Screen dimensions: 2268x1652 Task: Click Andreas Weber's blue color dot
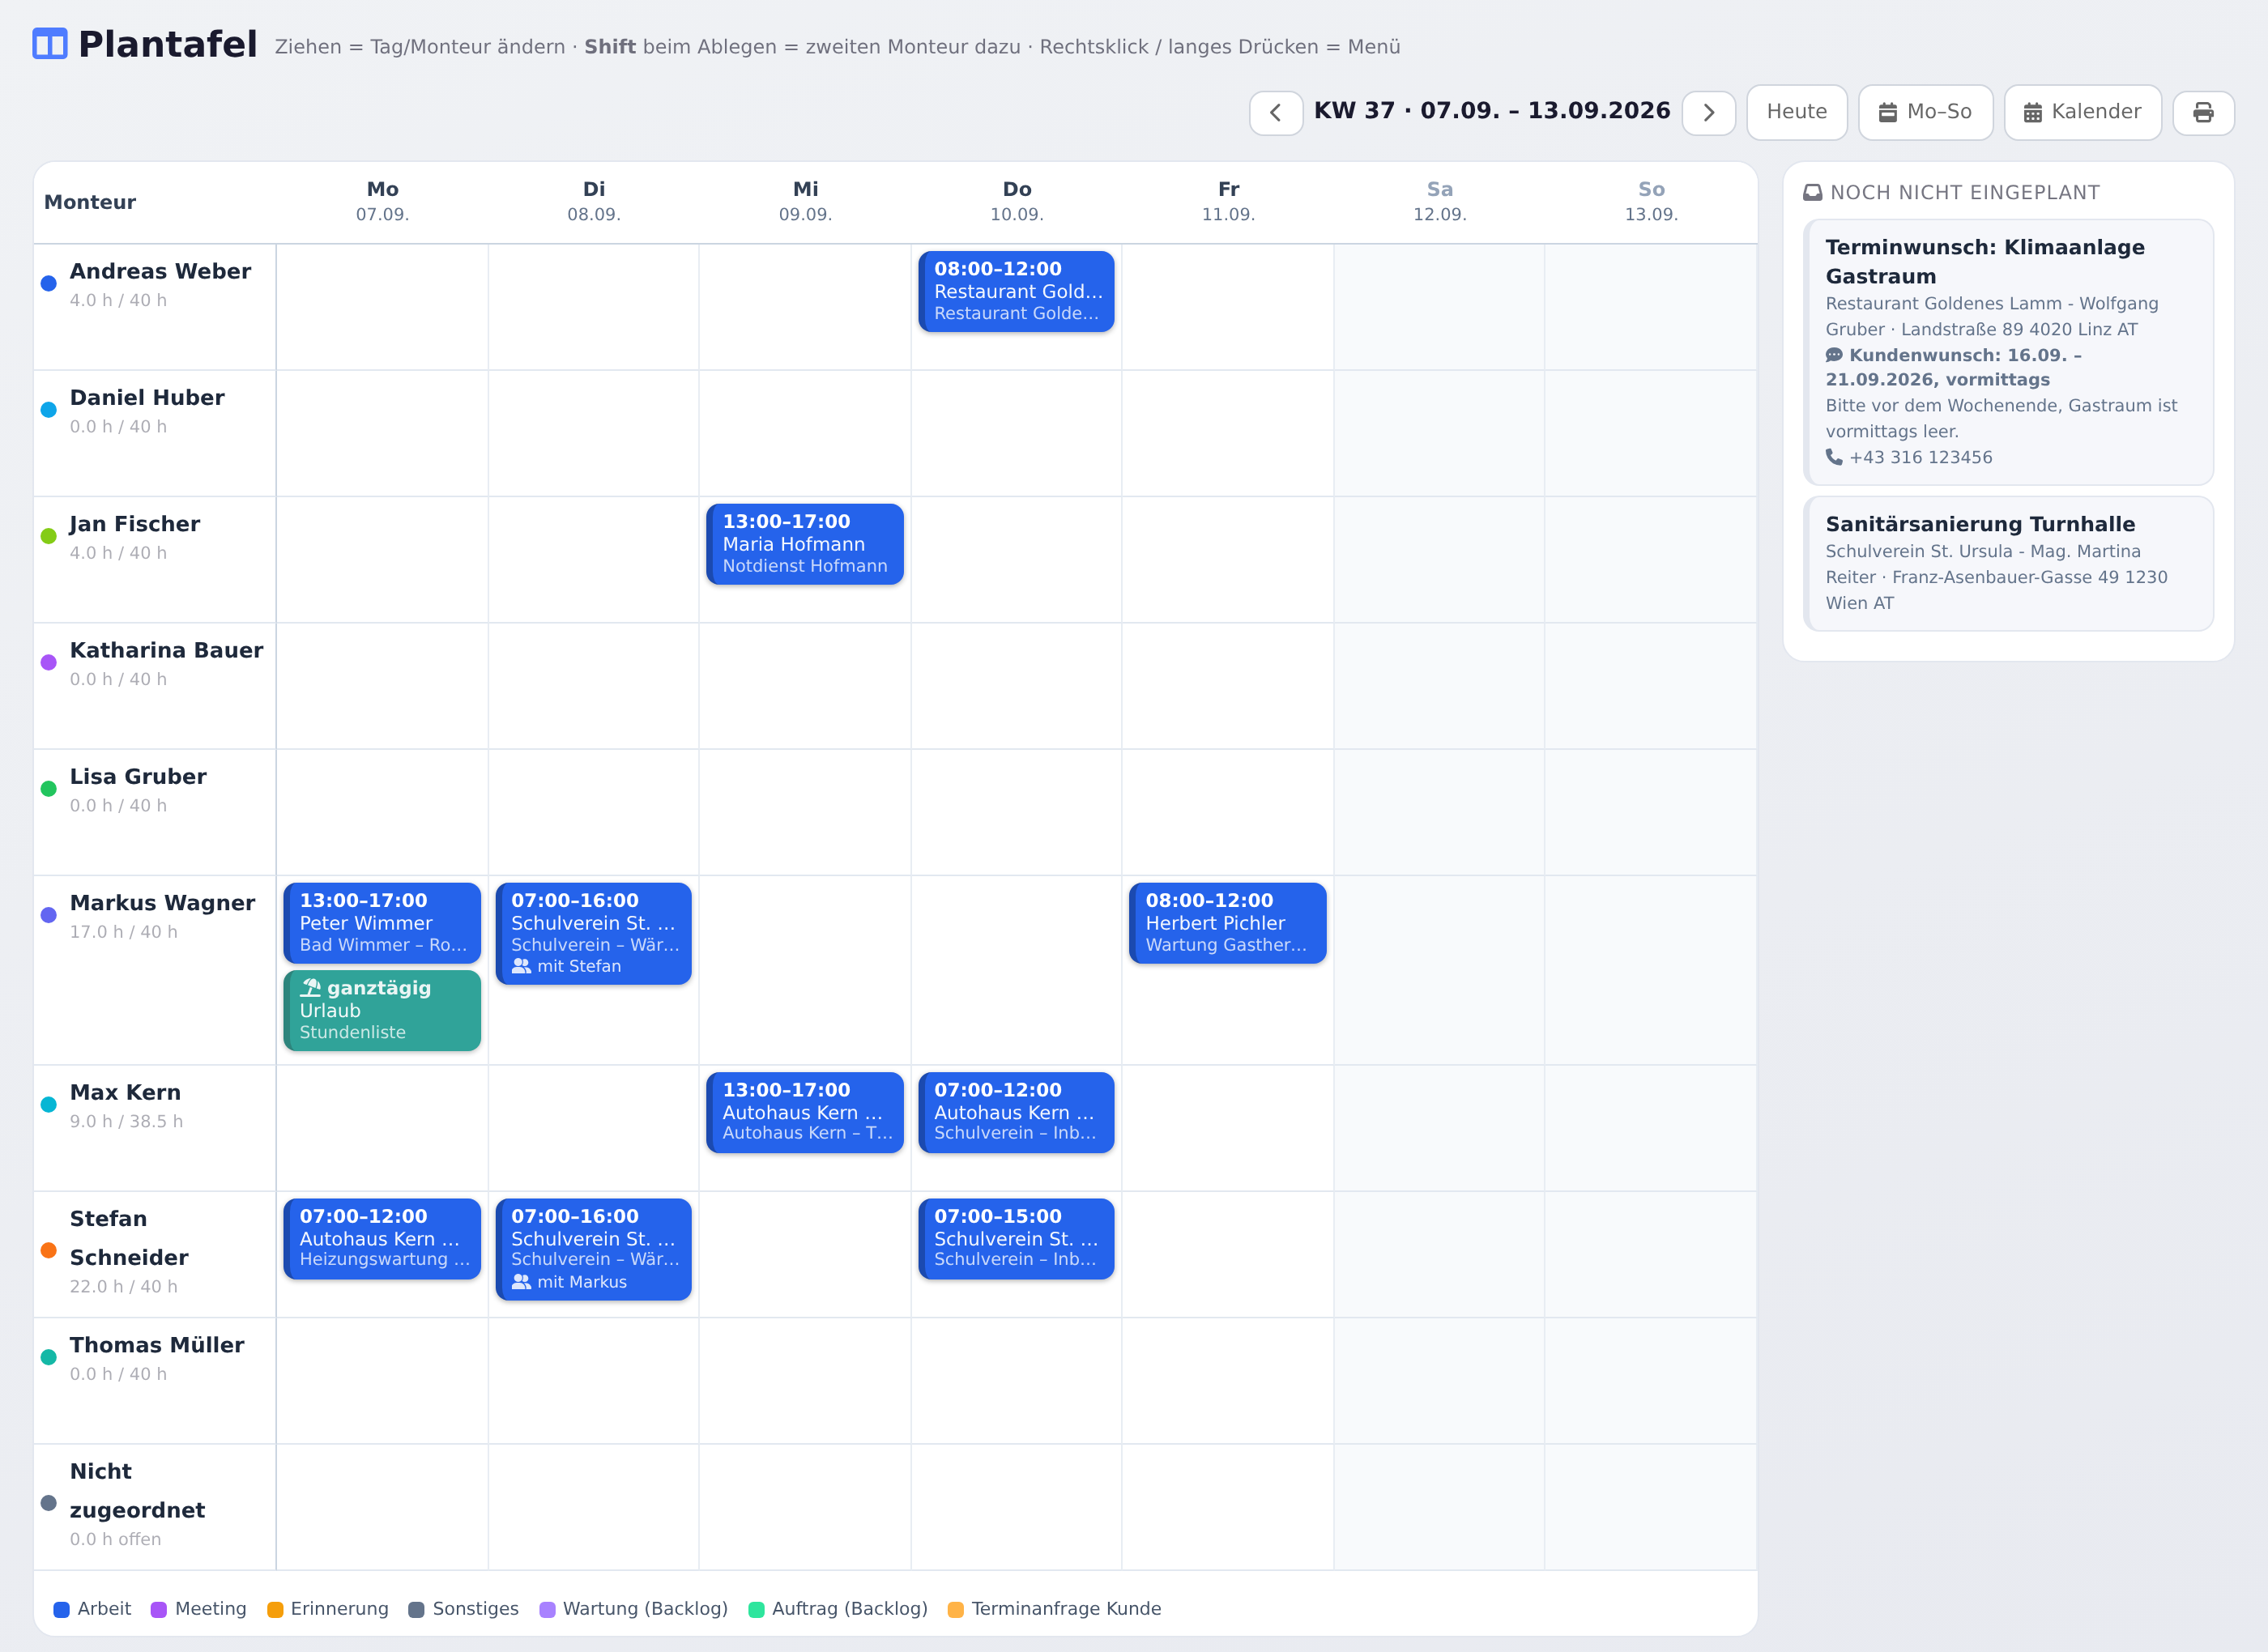tap(48, 283)
